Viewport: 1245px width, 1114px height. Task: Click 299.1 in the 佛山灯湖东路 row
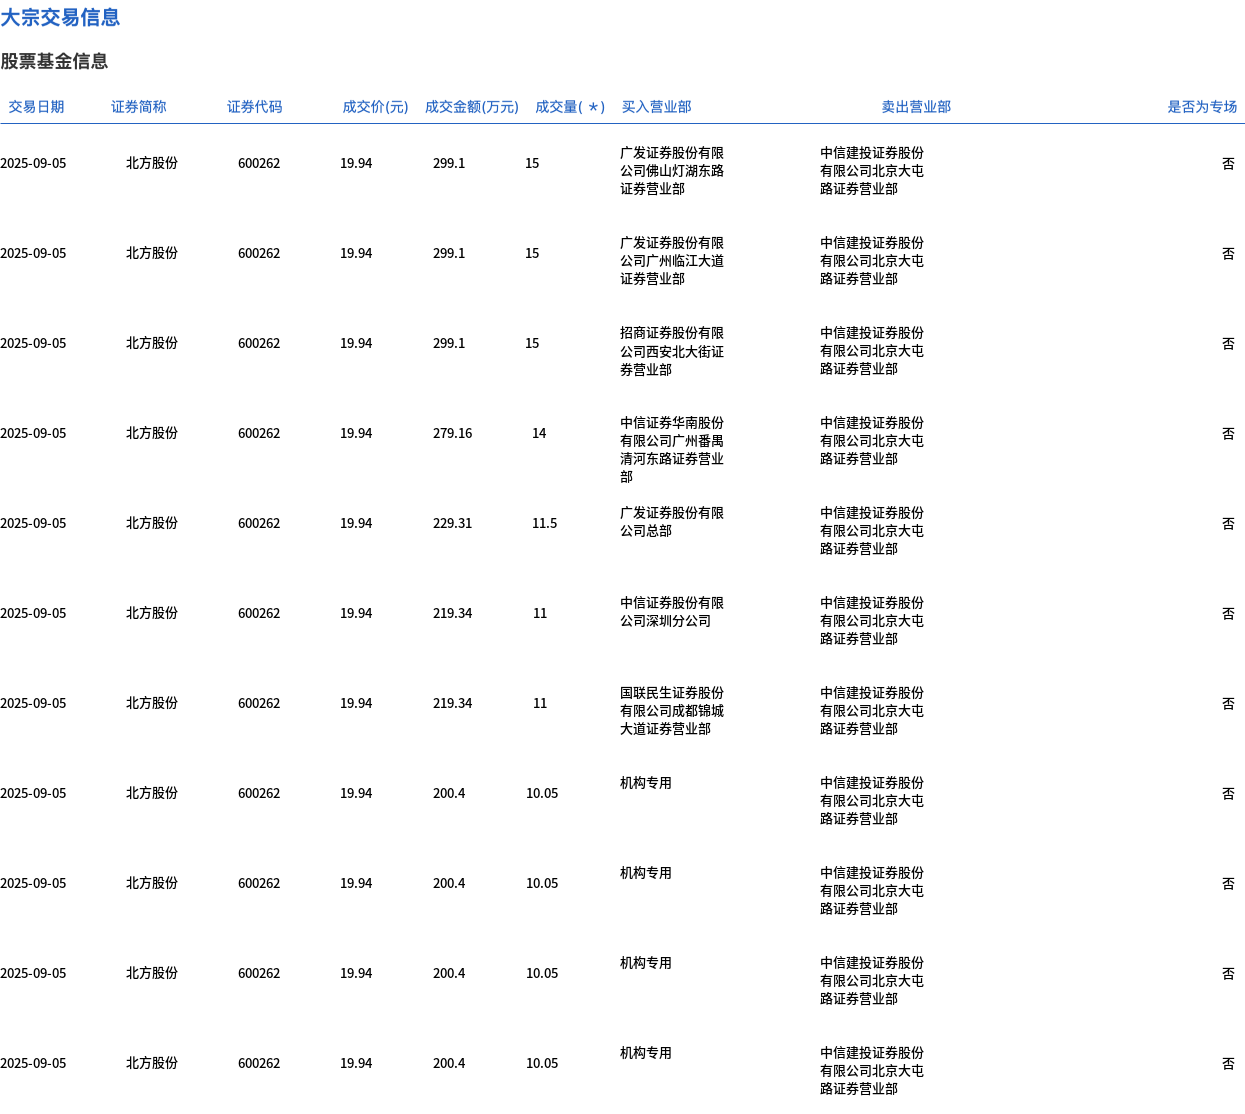point(449,163)
